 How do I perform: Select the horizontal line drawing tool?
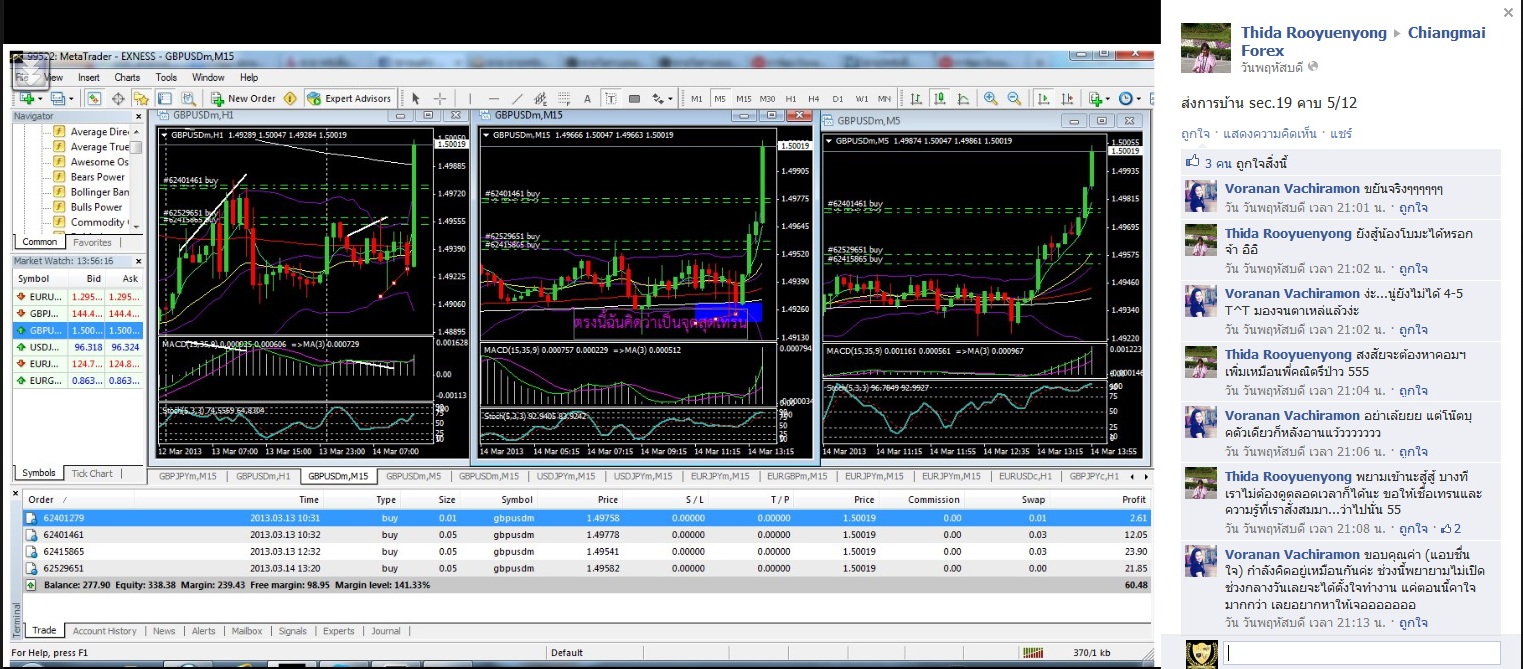coord(492,98)
